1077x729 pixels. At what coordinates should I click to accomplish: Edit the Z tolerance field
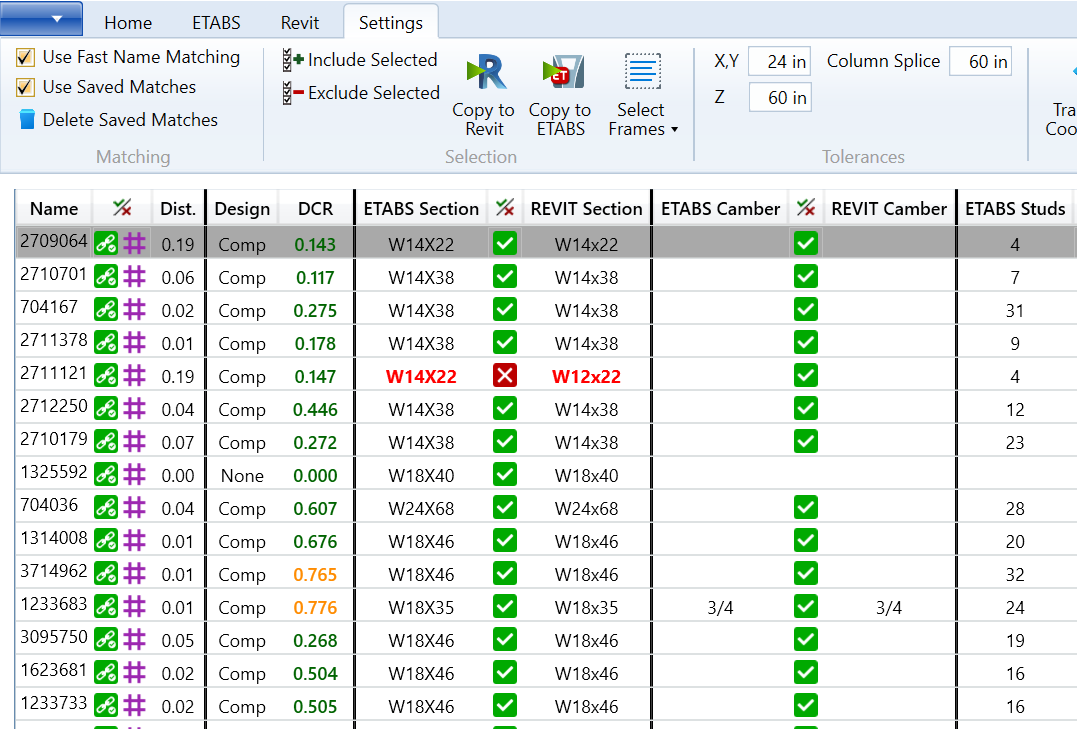tap(780, 98)
